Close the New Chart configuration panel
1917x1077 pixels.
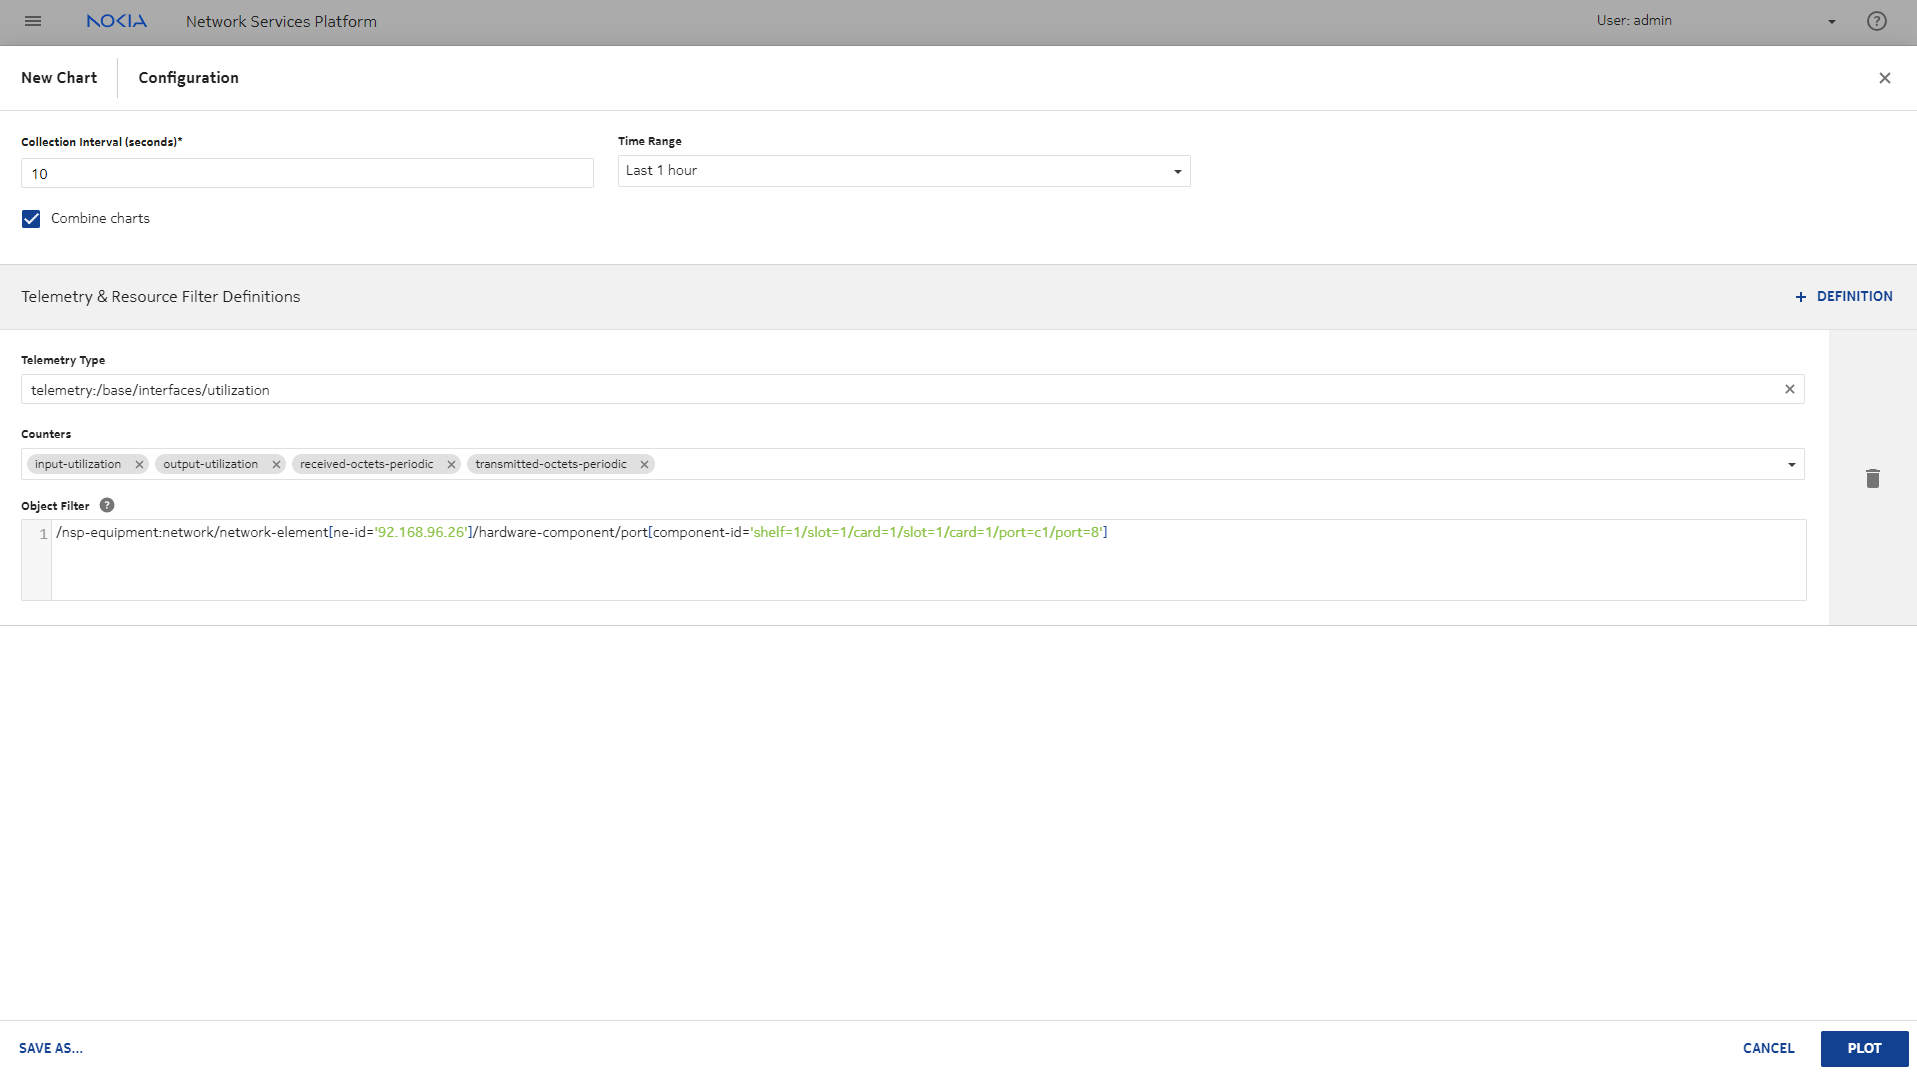click(x=1884, y=78)
